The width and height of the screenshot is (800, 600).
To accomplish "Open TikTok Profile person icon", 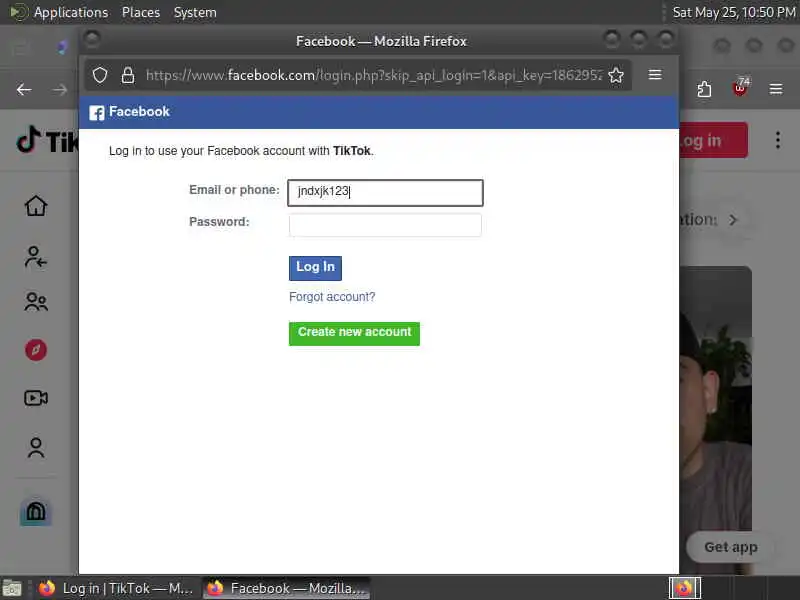I will coord(36,448).
